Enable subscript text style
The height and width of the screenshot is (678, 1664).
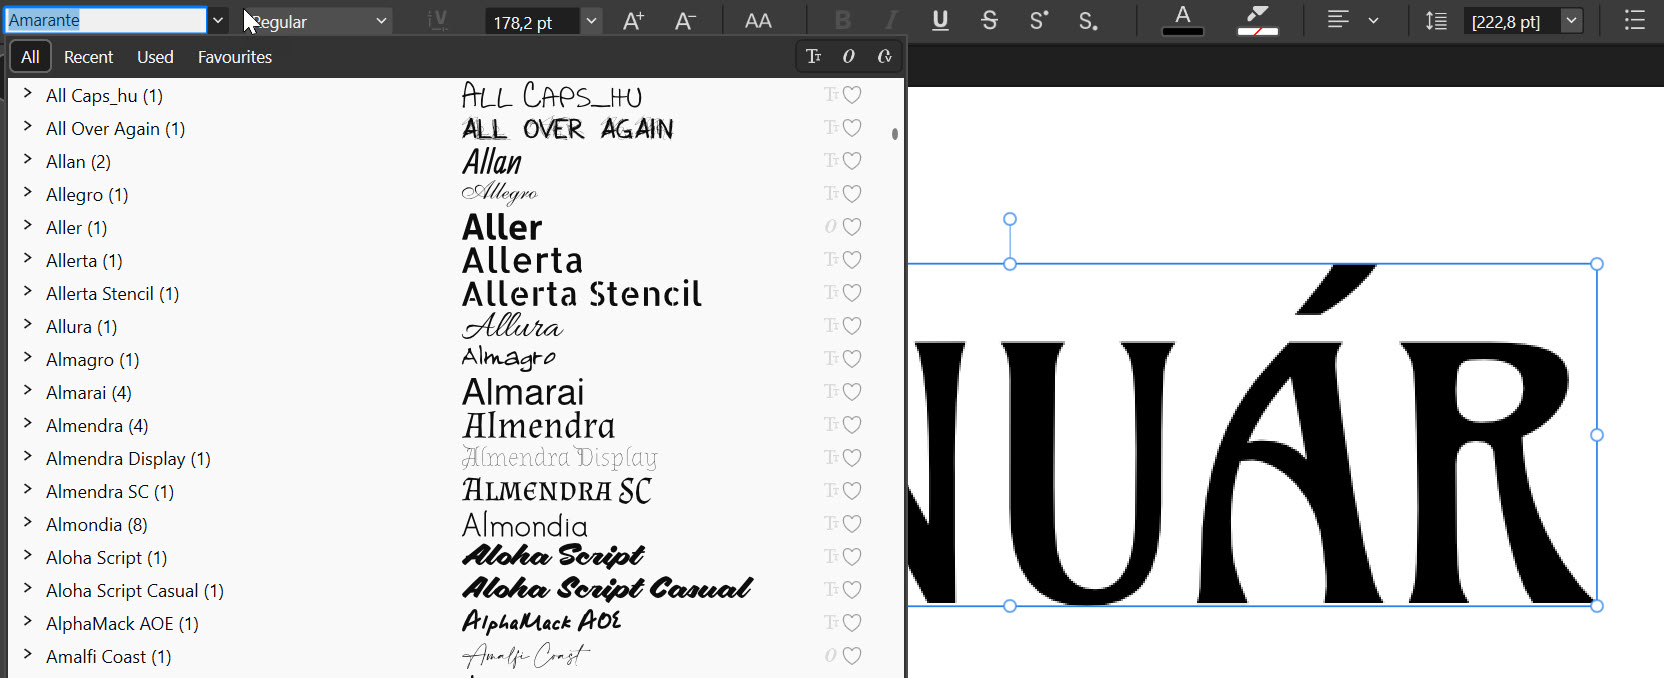[x=1088, y=21]
